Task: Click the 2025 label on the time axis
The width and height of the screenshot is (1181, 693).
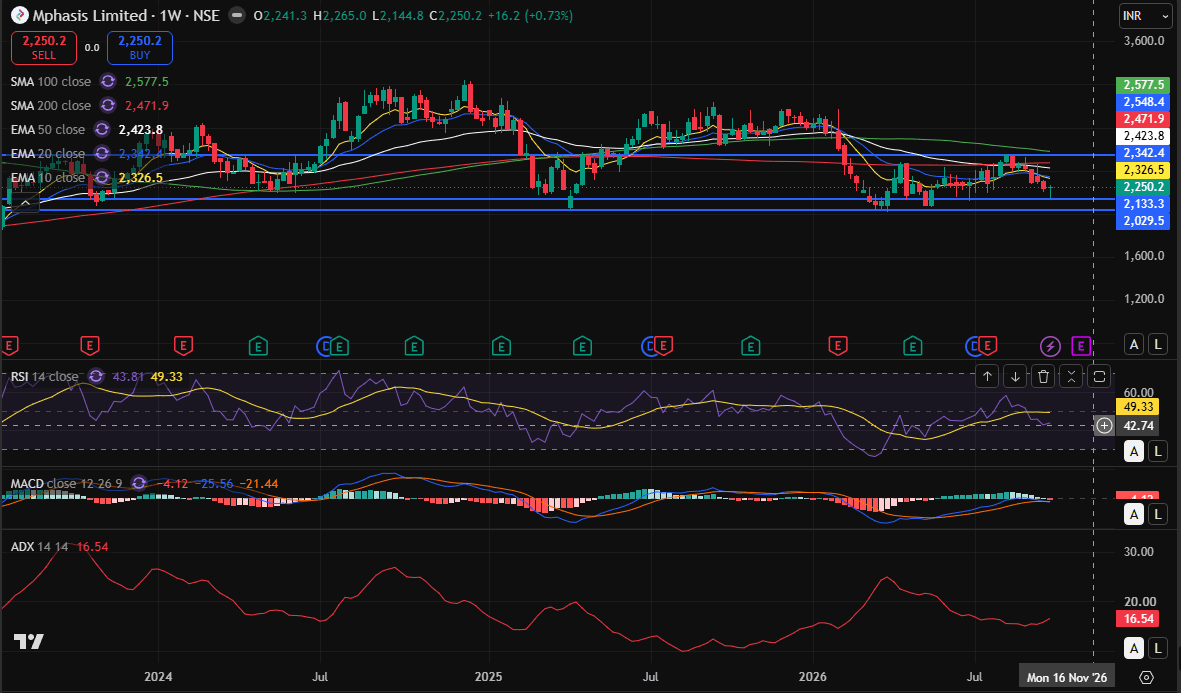Action: tap(489, 676)
